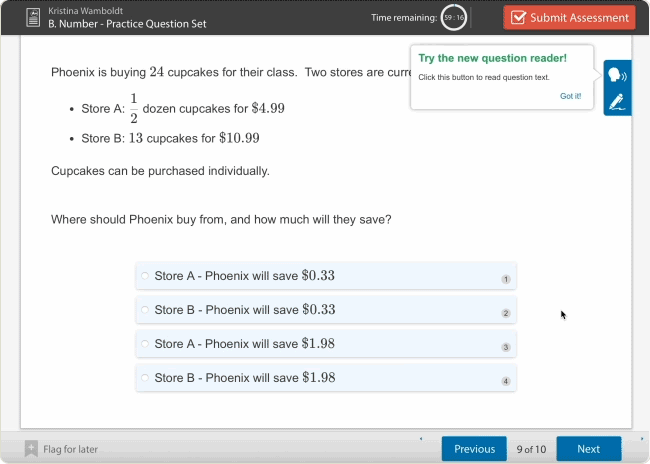
Task: Click the 9 of 10 page indicator
Action: pyautogui.click(x=531, y=449)
